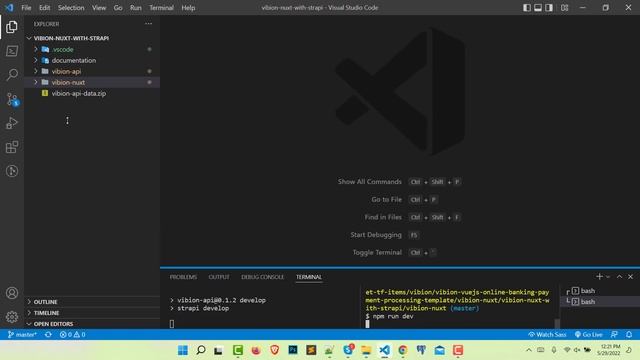Select the TERMINAL tab
Screen dimensions: 640x360
tap(309, 277)
